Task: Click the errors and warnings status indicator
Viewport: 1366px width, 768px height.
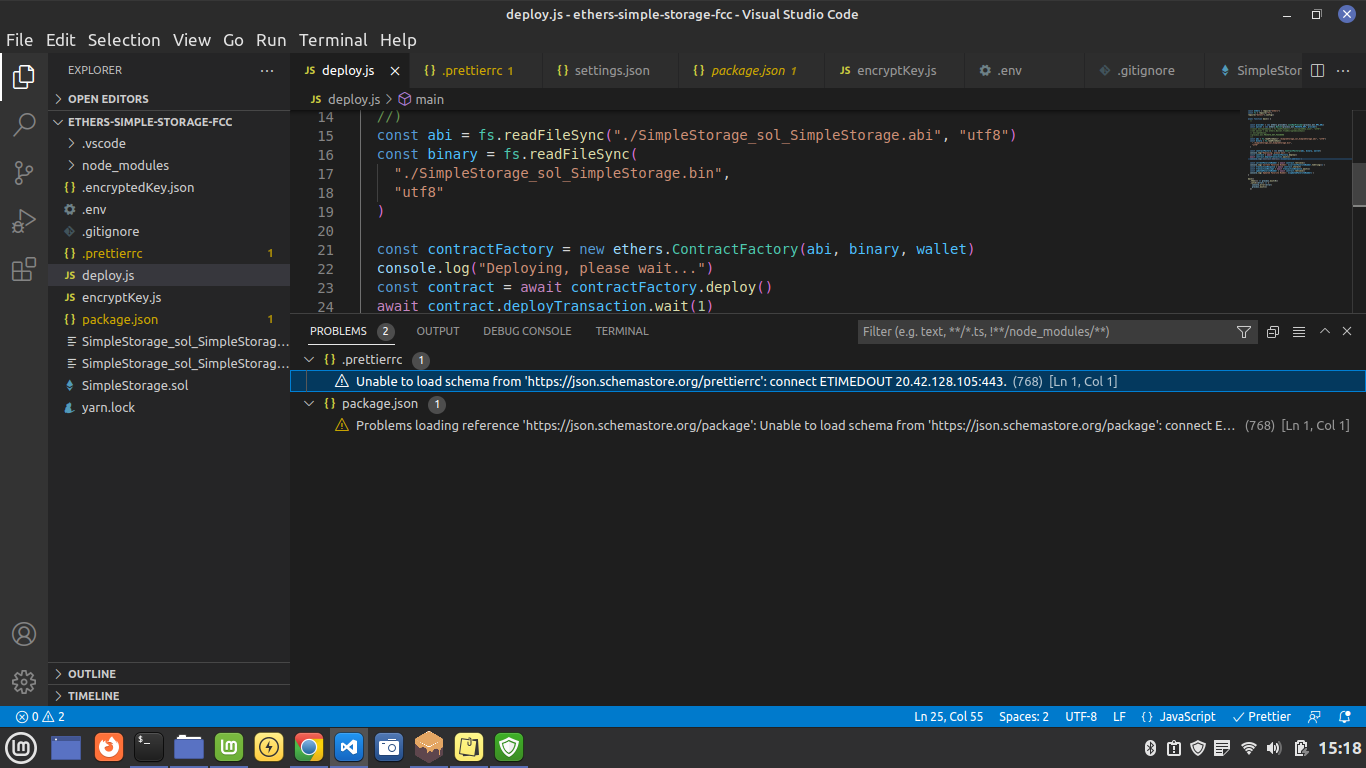Action: 40,717
